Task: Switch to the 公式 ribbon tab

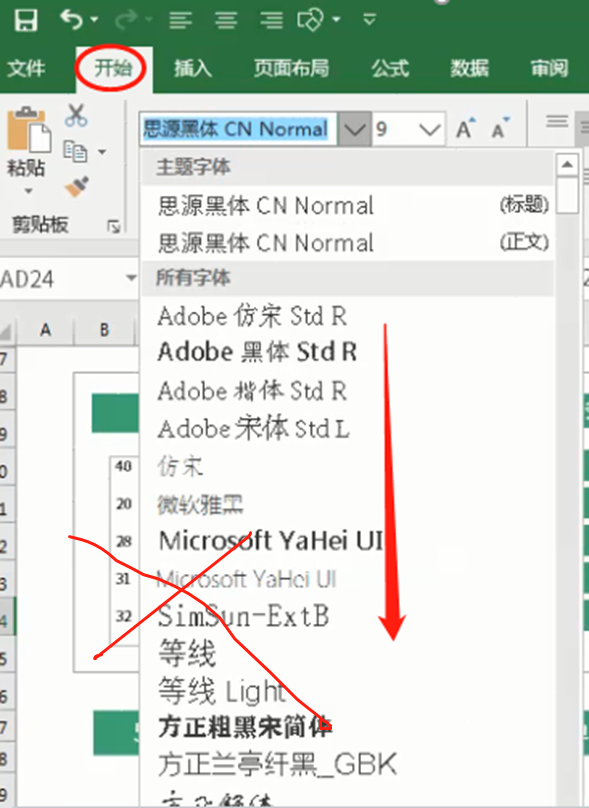Action: pos(390,68)
